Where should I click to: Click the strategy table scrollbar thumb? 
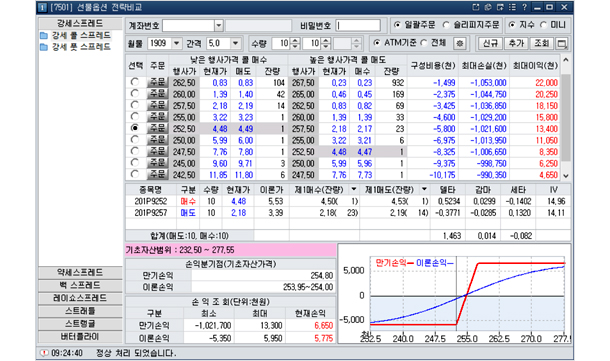pos(566,117)
